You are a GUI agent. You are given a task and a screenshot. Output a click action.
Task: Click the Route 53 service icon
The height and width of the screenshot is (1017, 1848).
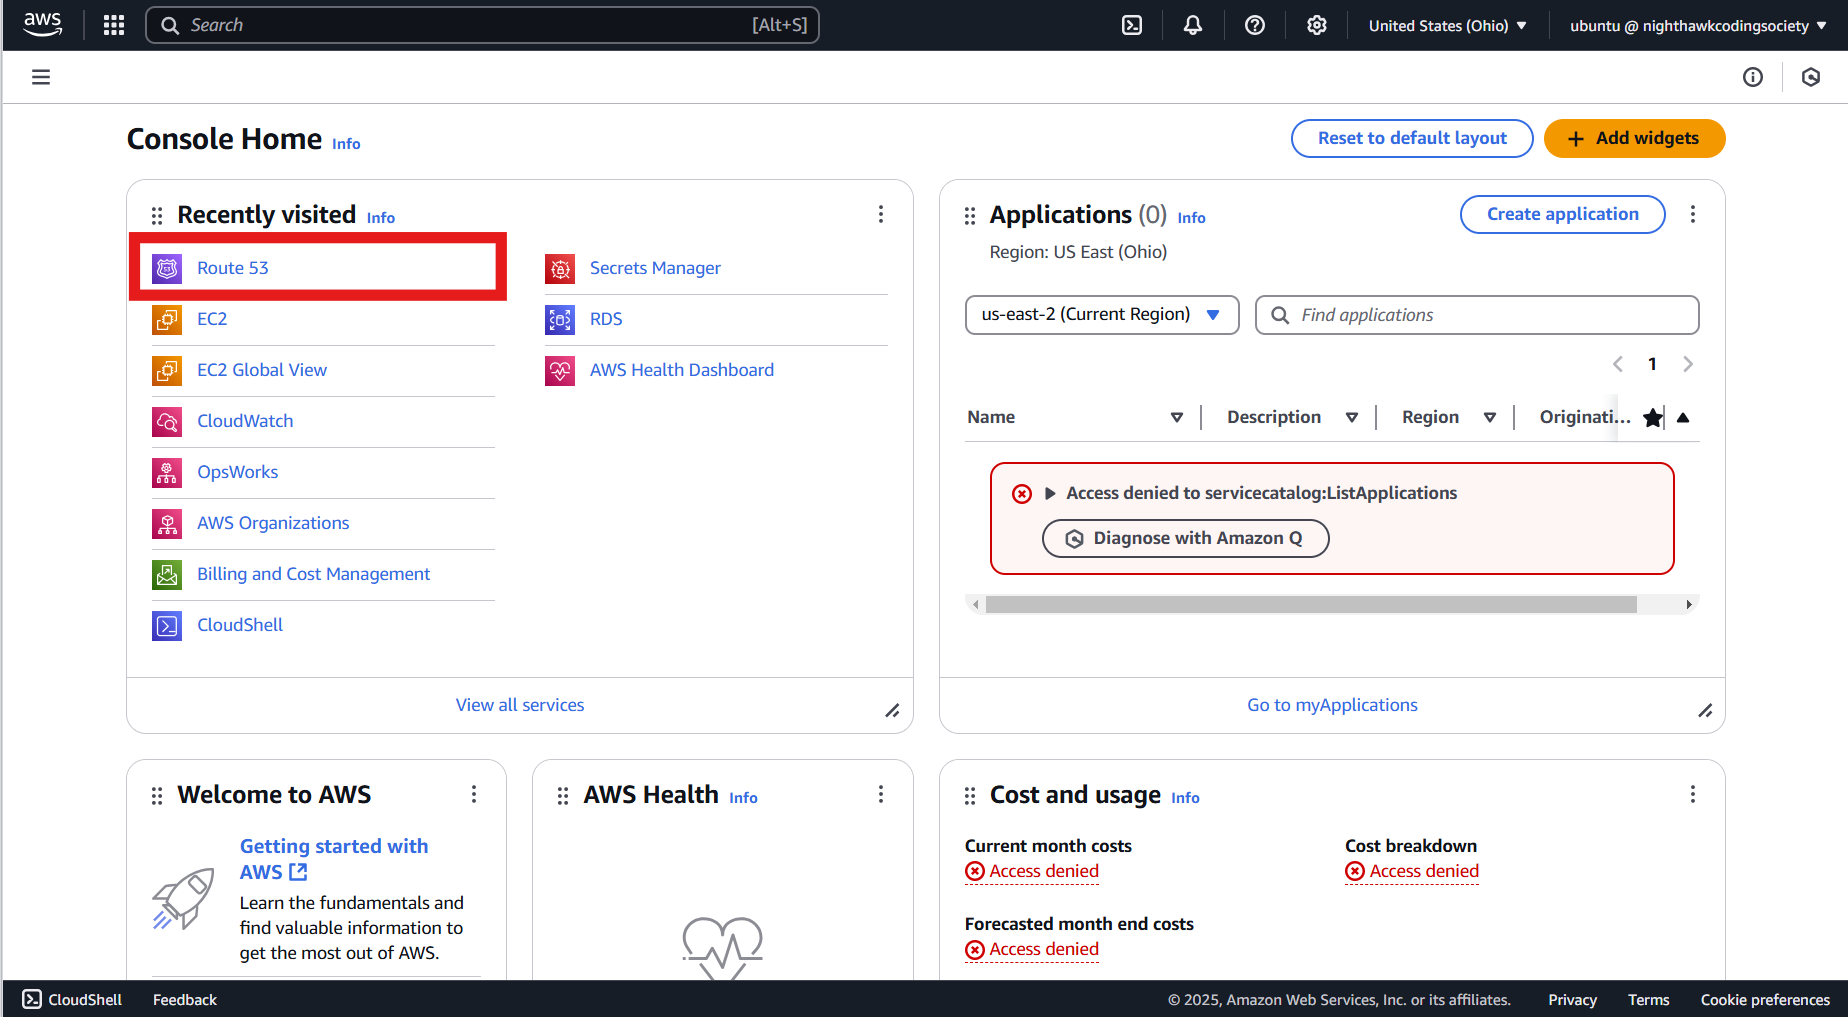pos(167,268)
